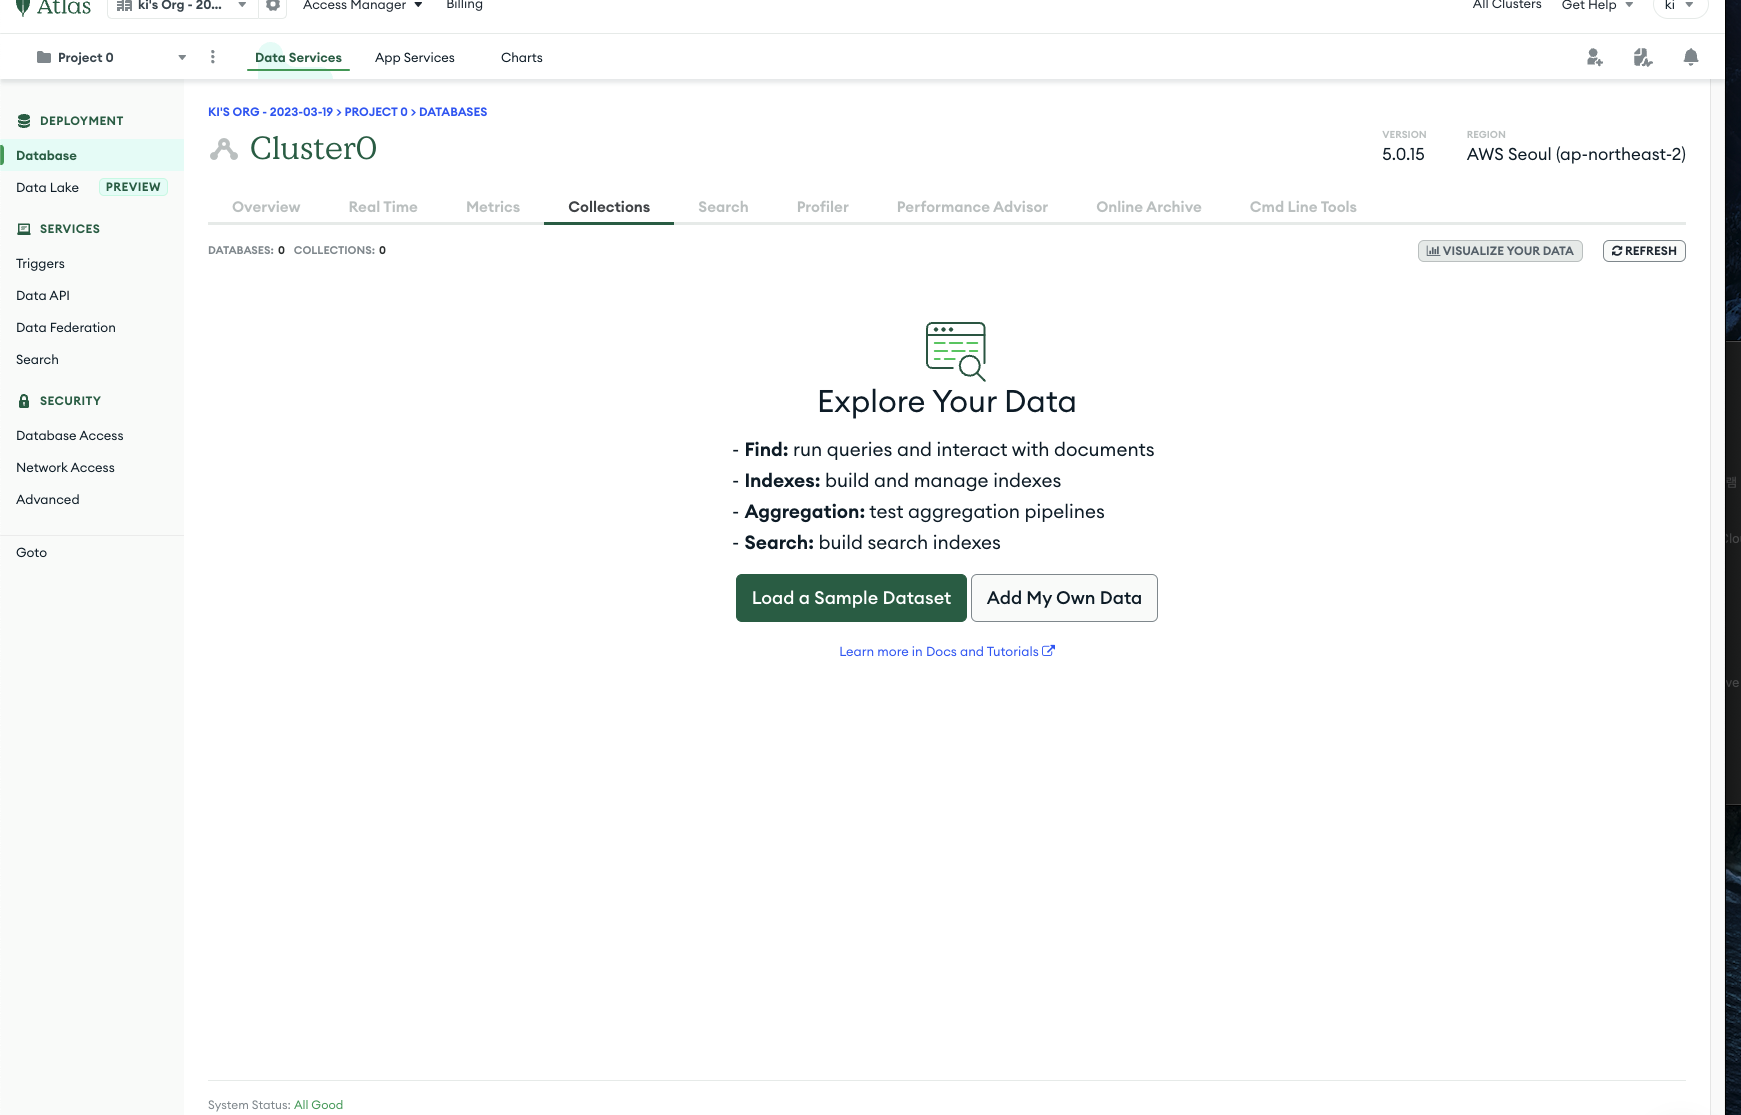The height and width of the screenshot is (1115, 1741).
Task: Click the Visualize Your Data button
Action: tap(1500, 251)
